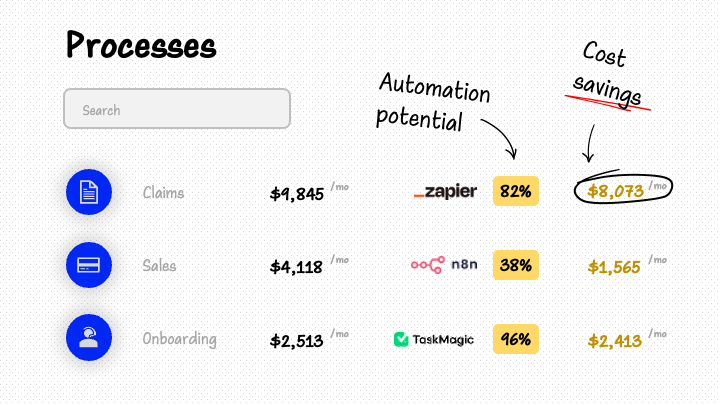Click the Sales credit card icon

tap(89, 265)
